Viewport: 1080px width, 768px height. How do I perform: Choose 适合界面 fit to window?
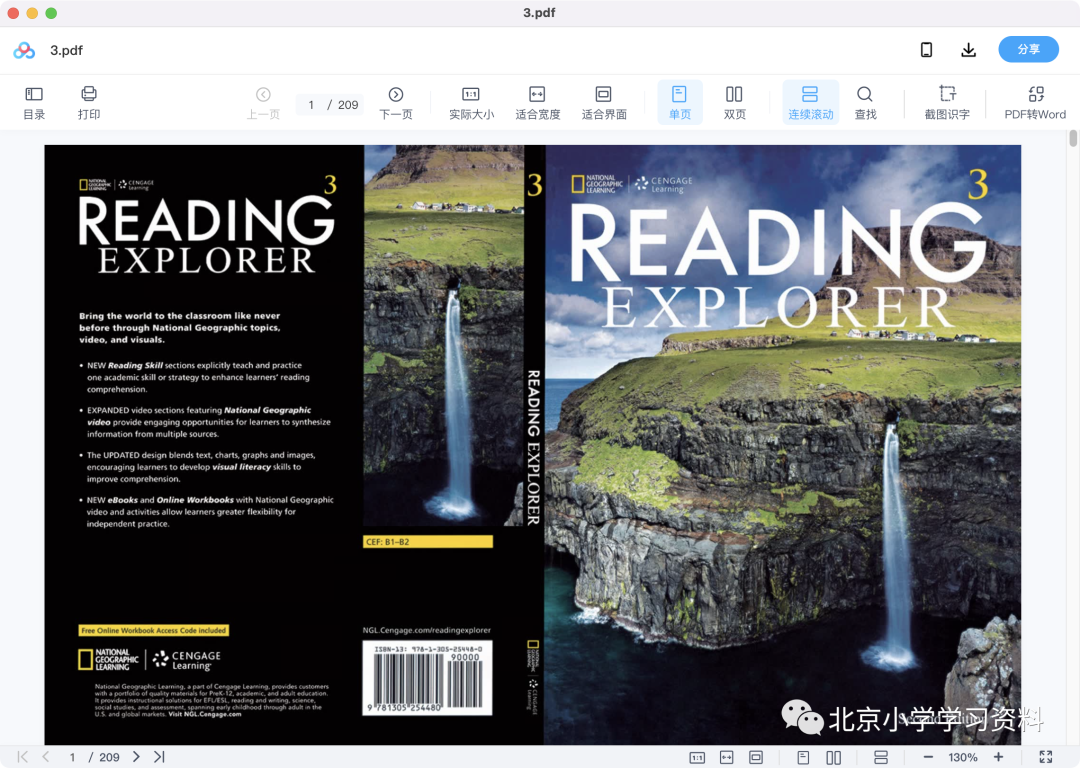(x=604, y=103)
